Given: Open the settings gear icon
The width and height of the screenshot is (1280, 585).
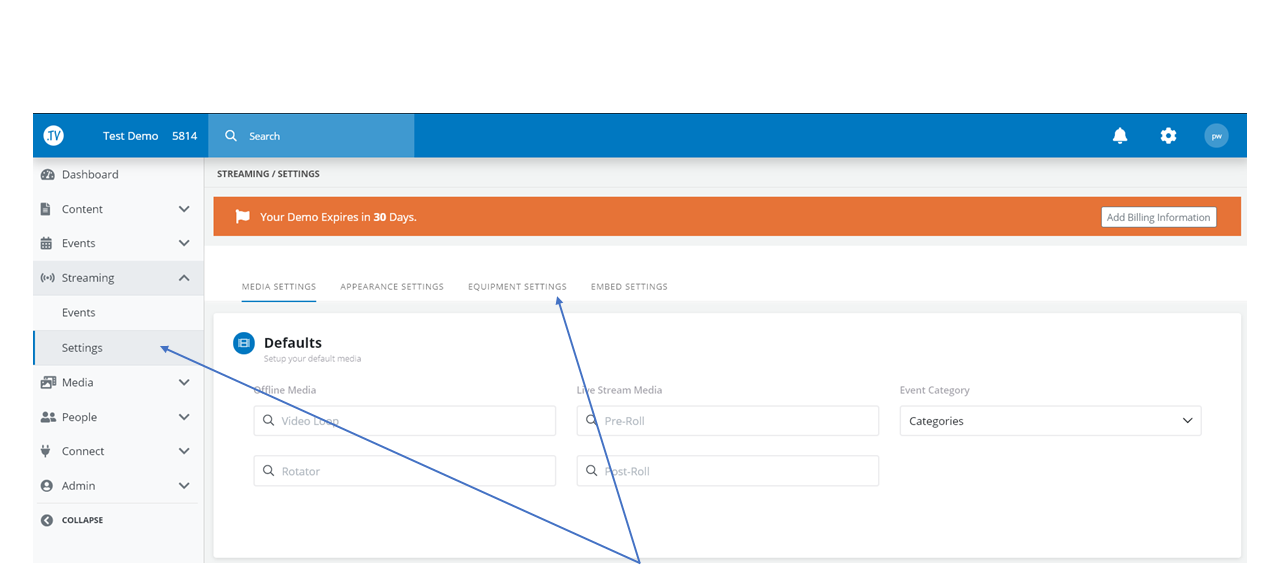Looking at the screenshot, I should [1168, 136].
